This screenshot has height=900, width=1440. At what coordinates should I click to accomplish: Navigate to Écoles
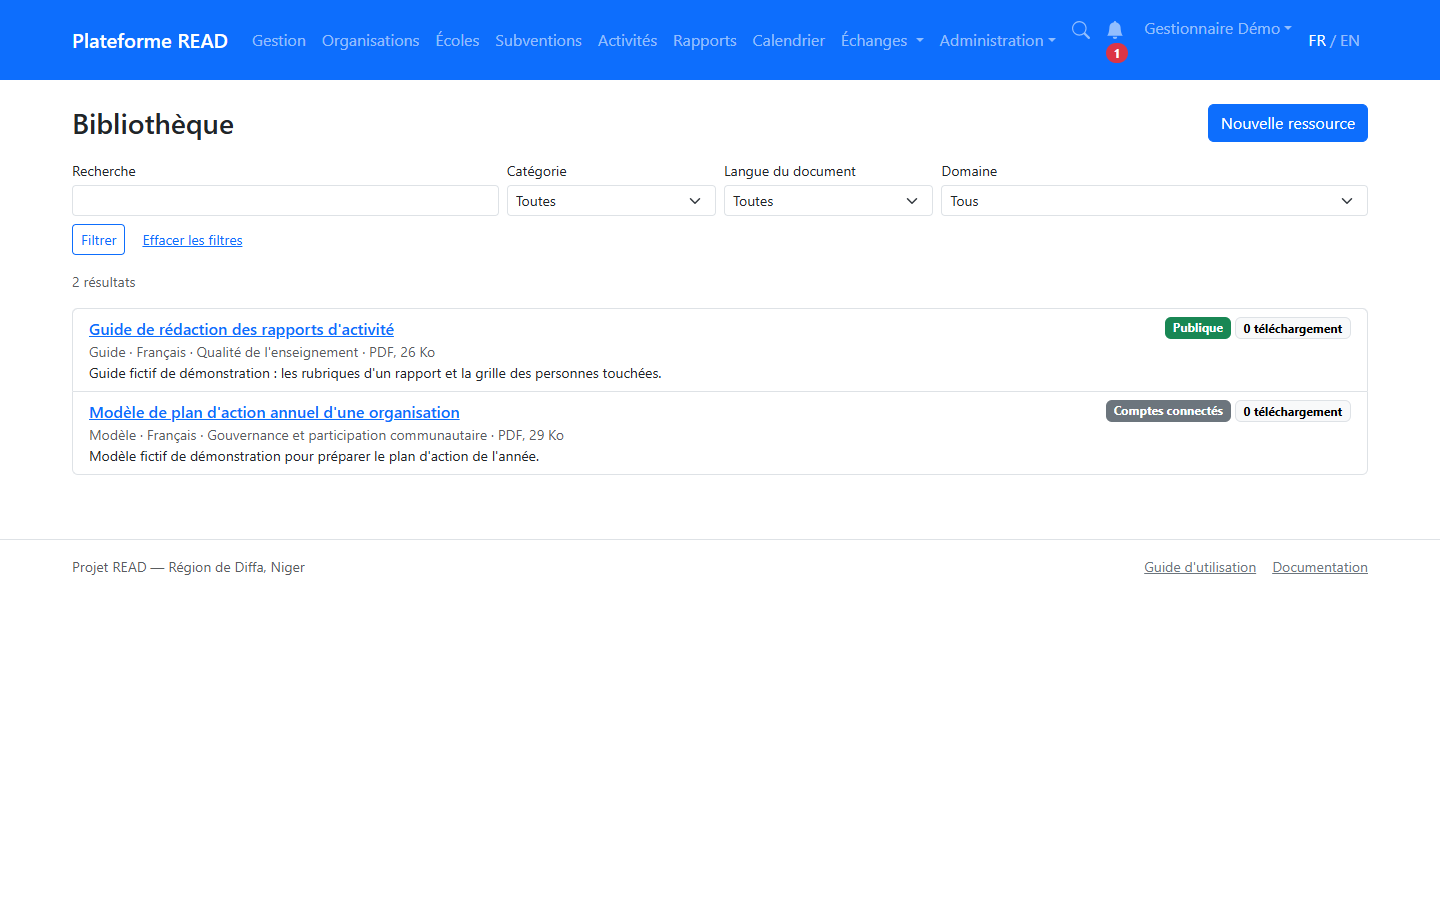point(457,41)
